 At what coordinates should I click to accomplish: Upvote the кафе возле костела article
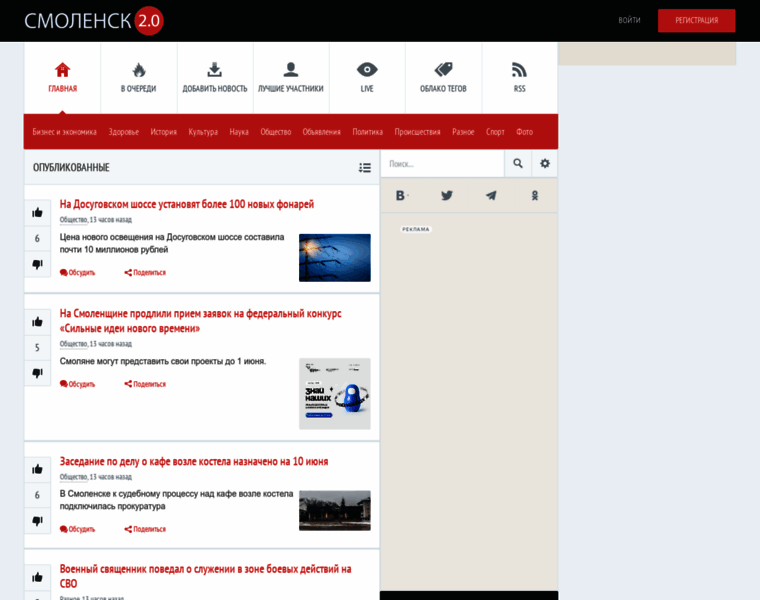[37, 469]
